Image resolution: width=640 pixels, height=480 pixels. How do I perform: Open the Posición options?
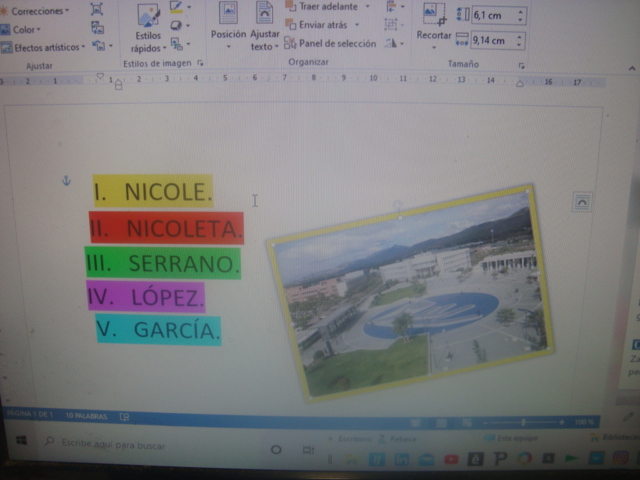coord(228,26)
